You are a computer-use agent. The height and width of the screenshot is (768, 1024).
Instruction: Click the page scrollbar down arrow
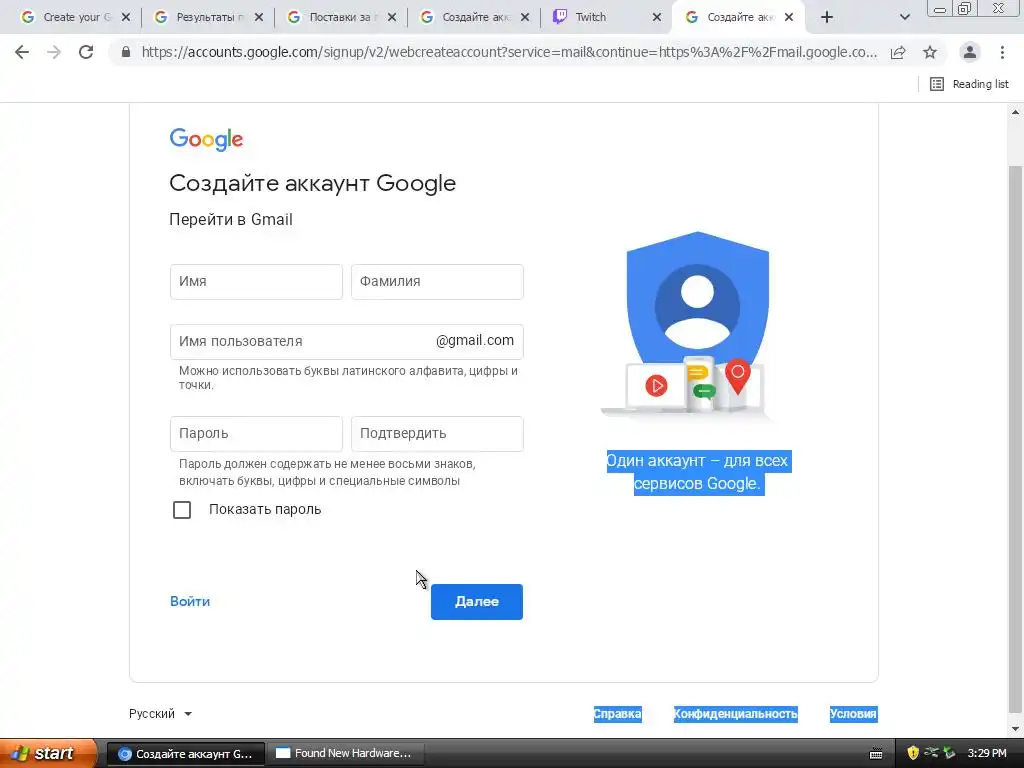(1016, 728)
